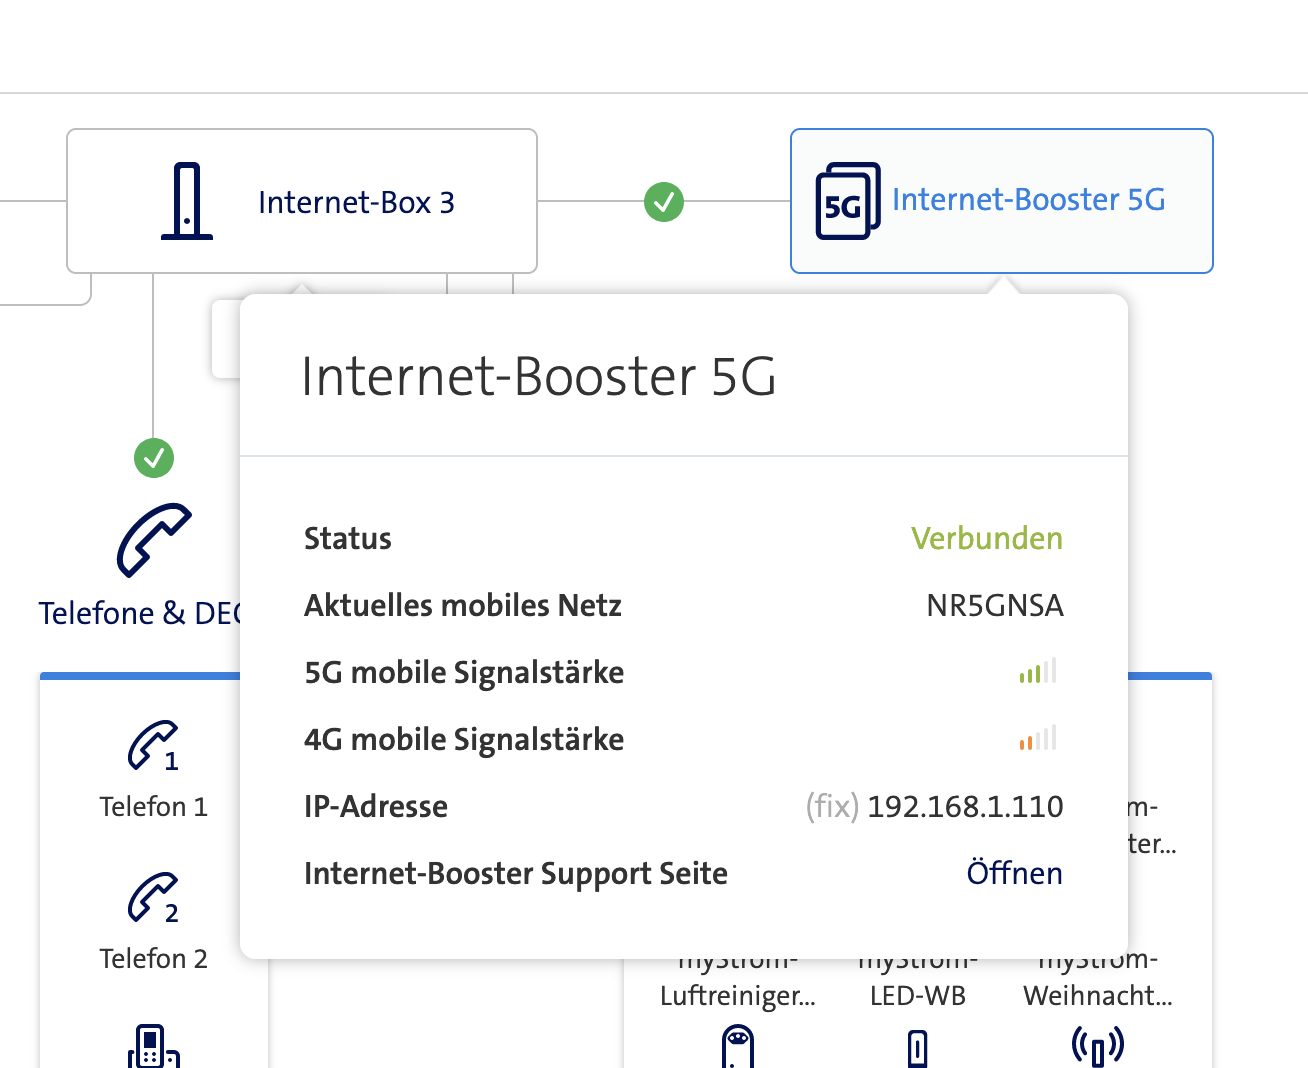This screenshot has height=1068, width=1308.
Task: Open the Telefone & DECT section label
Action: pyautogui.click(x=138, y=613)
